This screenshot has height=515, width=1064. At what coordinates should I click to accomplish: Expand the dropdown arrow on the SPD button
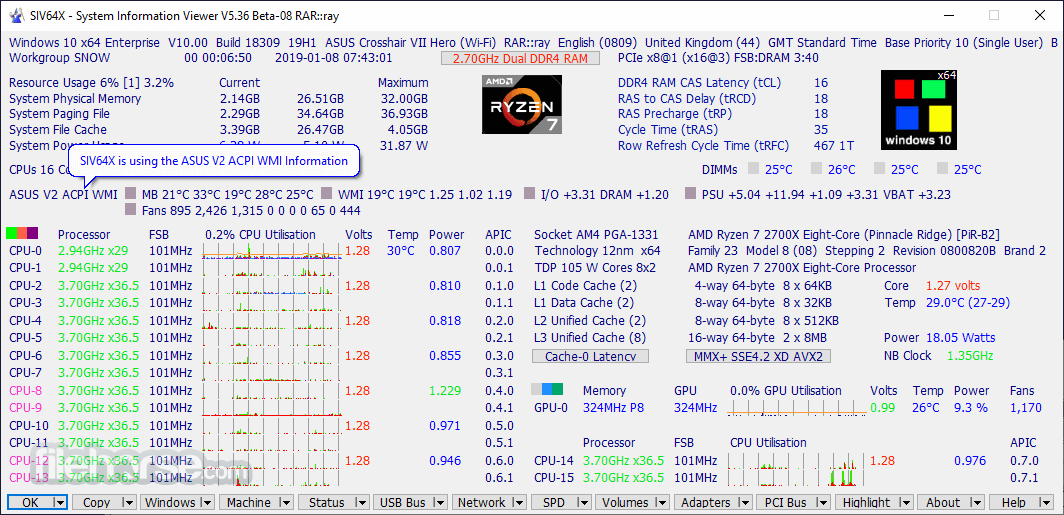(584, 503)
